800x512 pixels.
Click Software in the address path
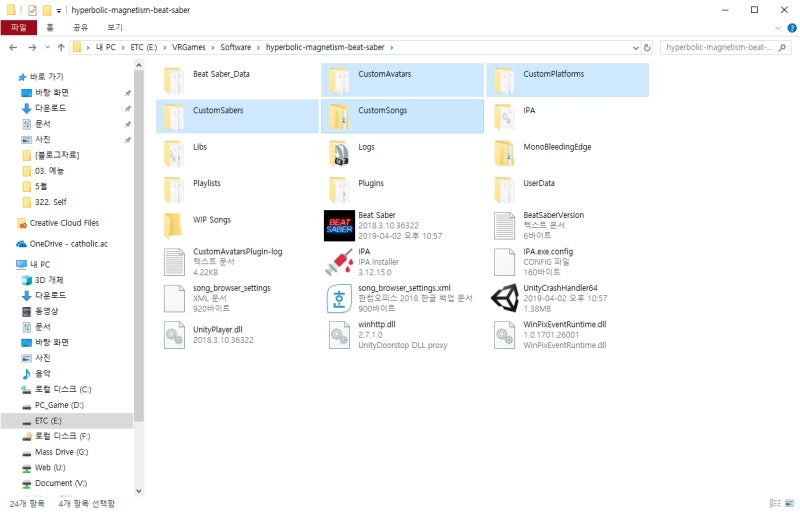pyautogui.click(x=236, y=47)
